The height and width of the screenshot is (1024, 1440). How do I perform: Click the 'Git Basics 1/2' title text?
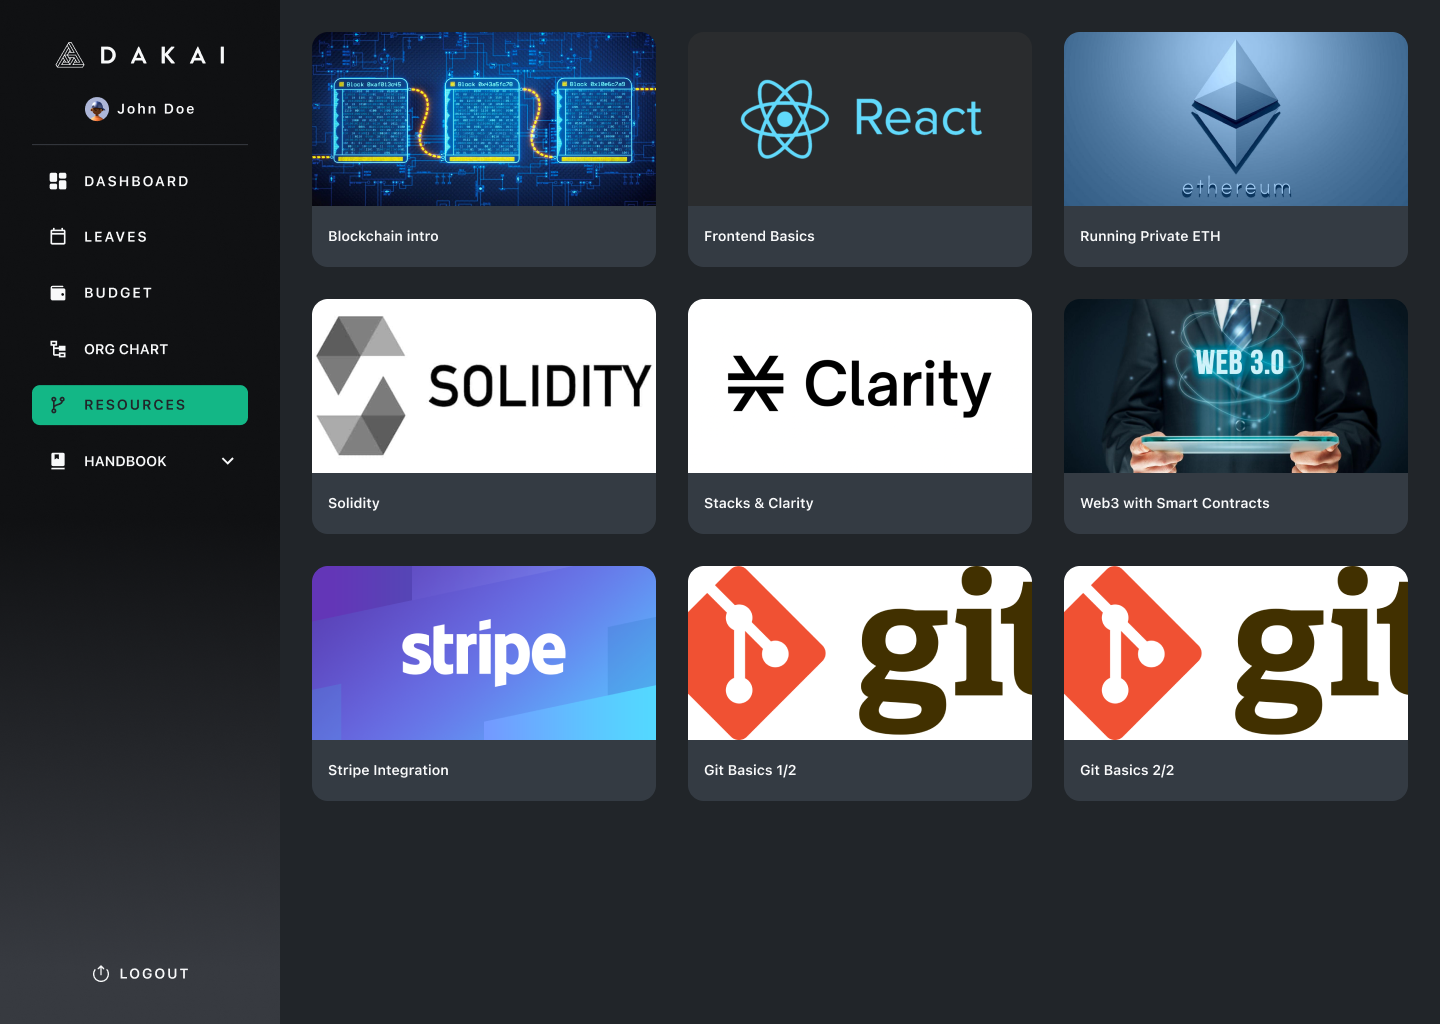pos(750,770)
